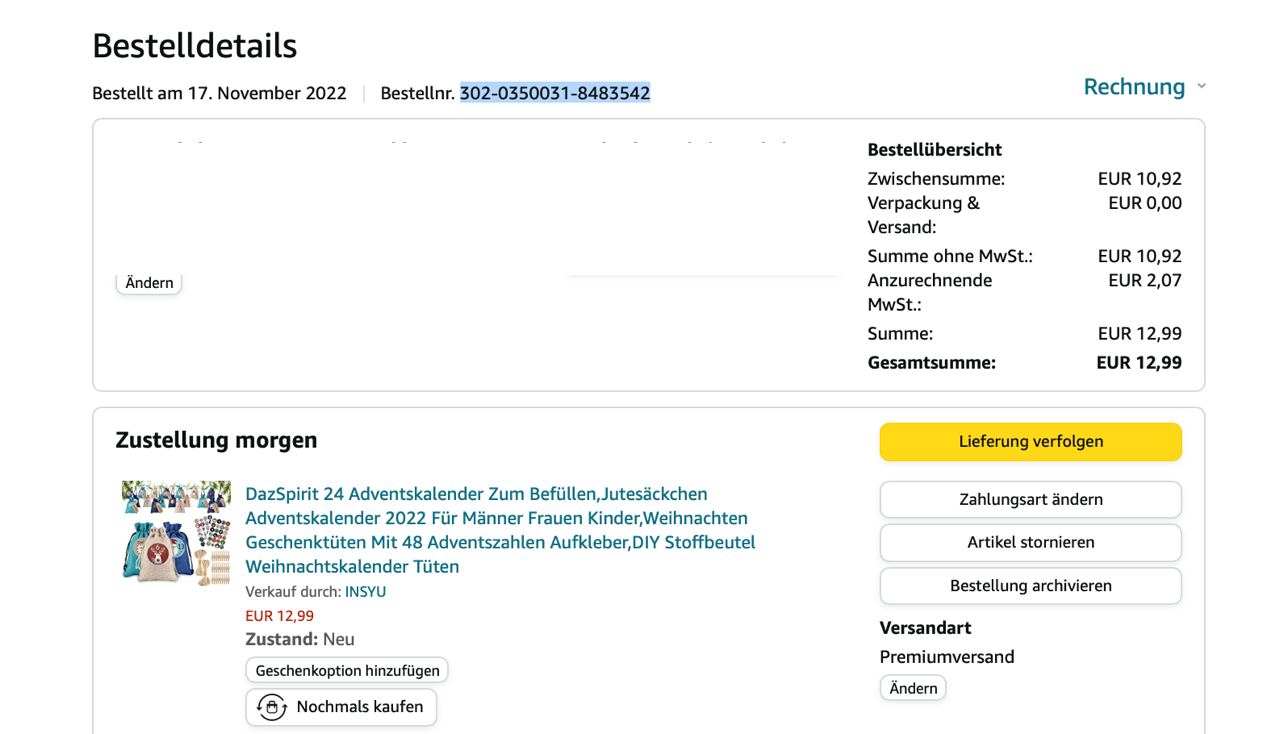Click Zahlungsart ändern button

(x=1030, y=499)
